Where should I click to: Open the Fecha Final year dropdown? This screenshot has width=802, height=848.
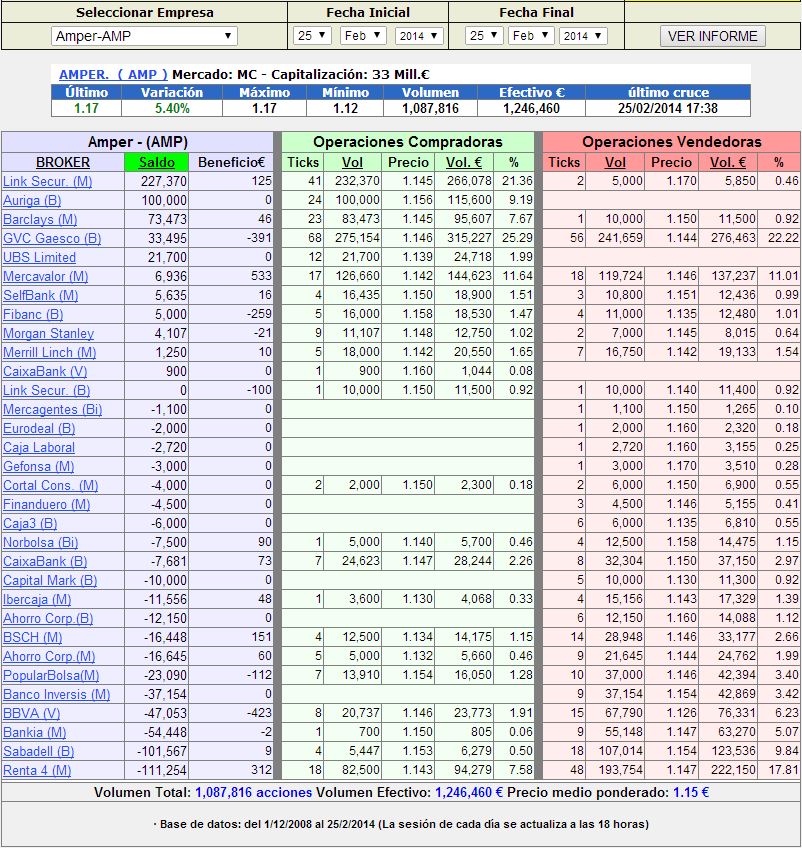coord(582,36)
